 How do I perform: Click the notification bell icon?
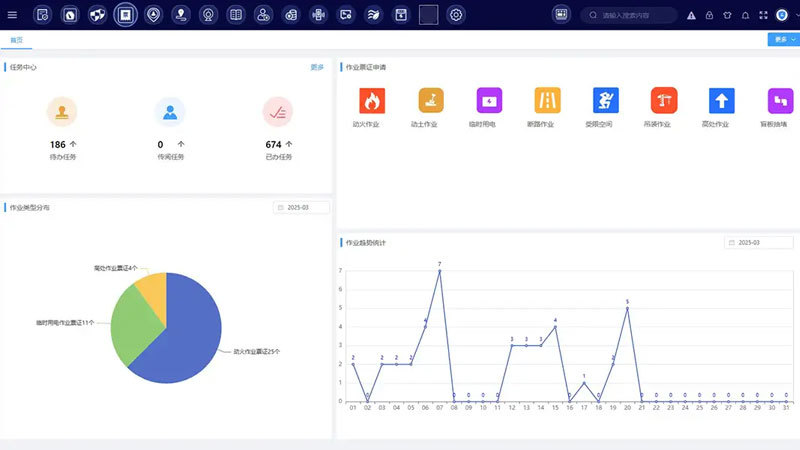click(745, 15)
